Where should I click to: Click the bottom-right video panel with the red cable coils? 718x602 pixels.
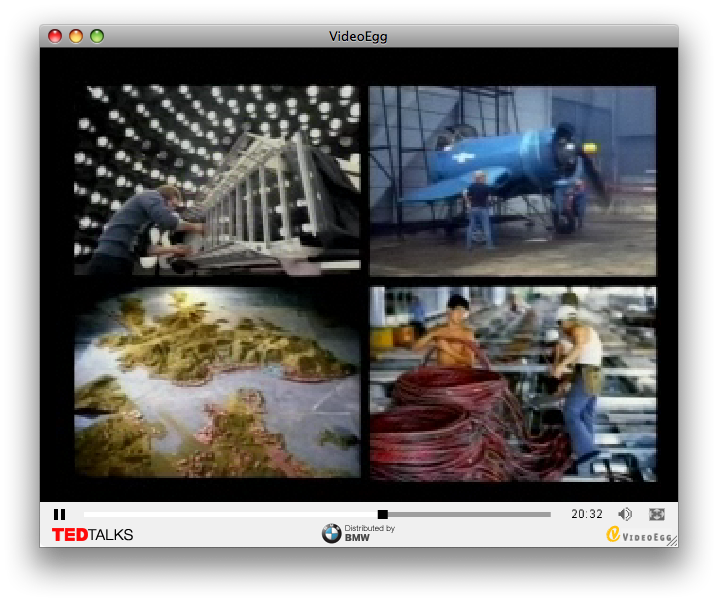coord(512,383)
